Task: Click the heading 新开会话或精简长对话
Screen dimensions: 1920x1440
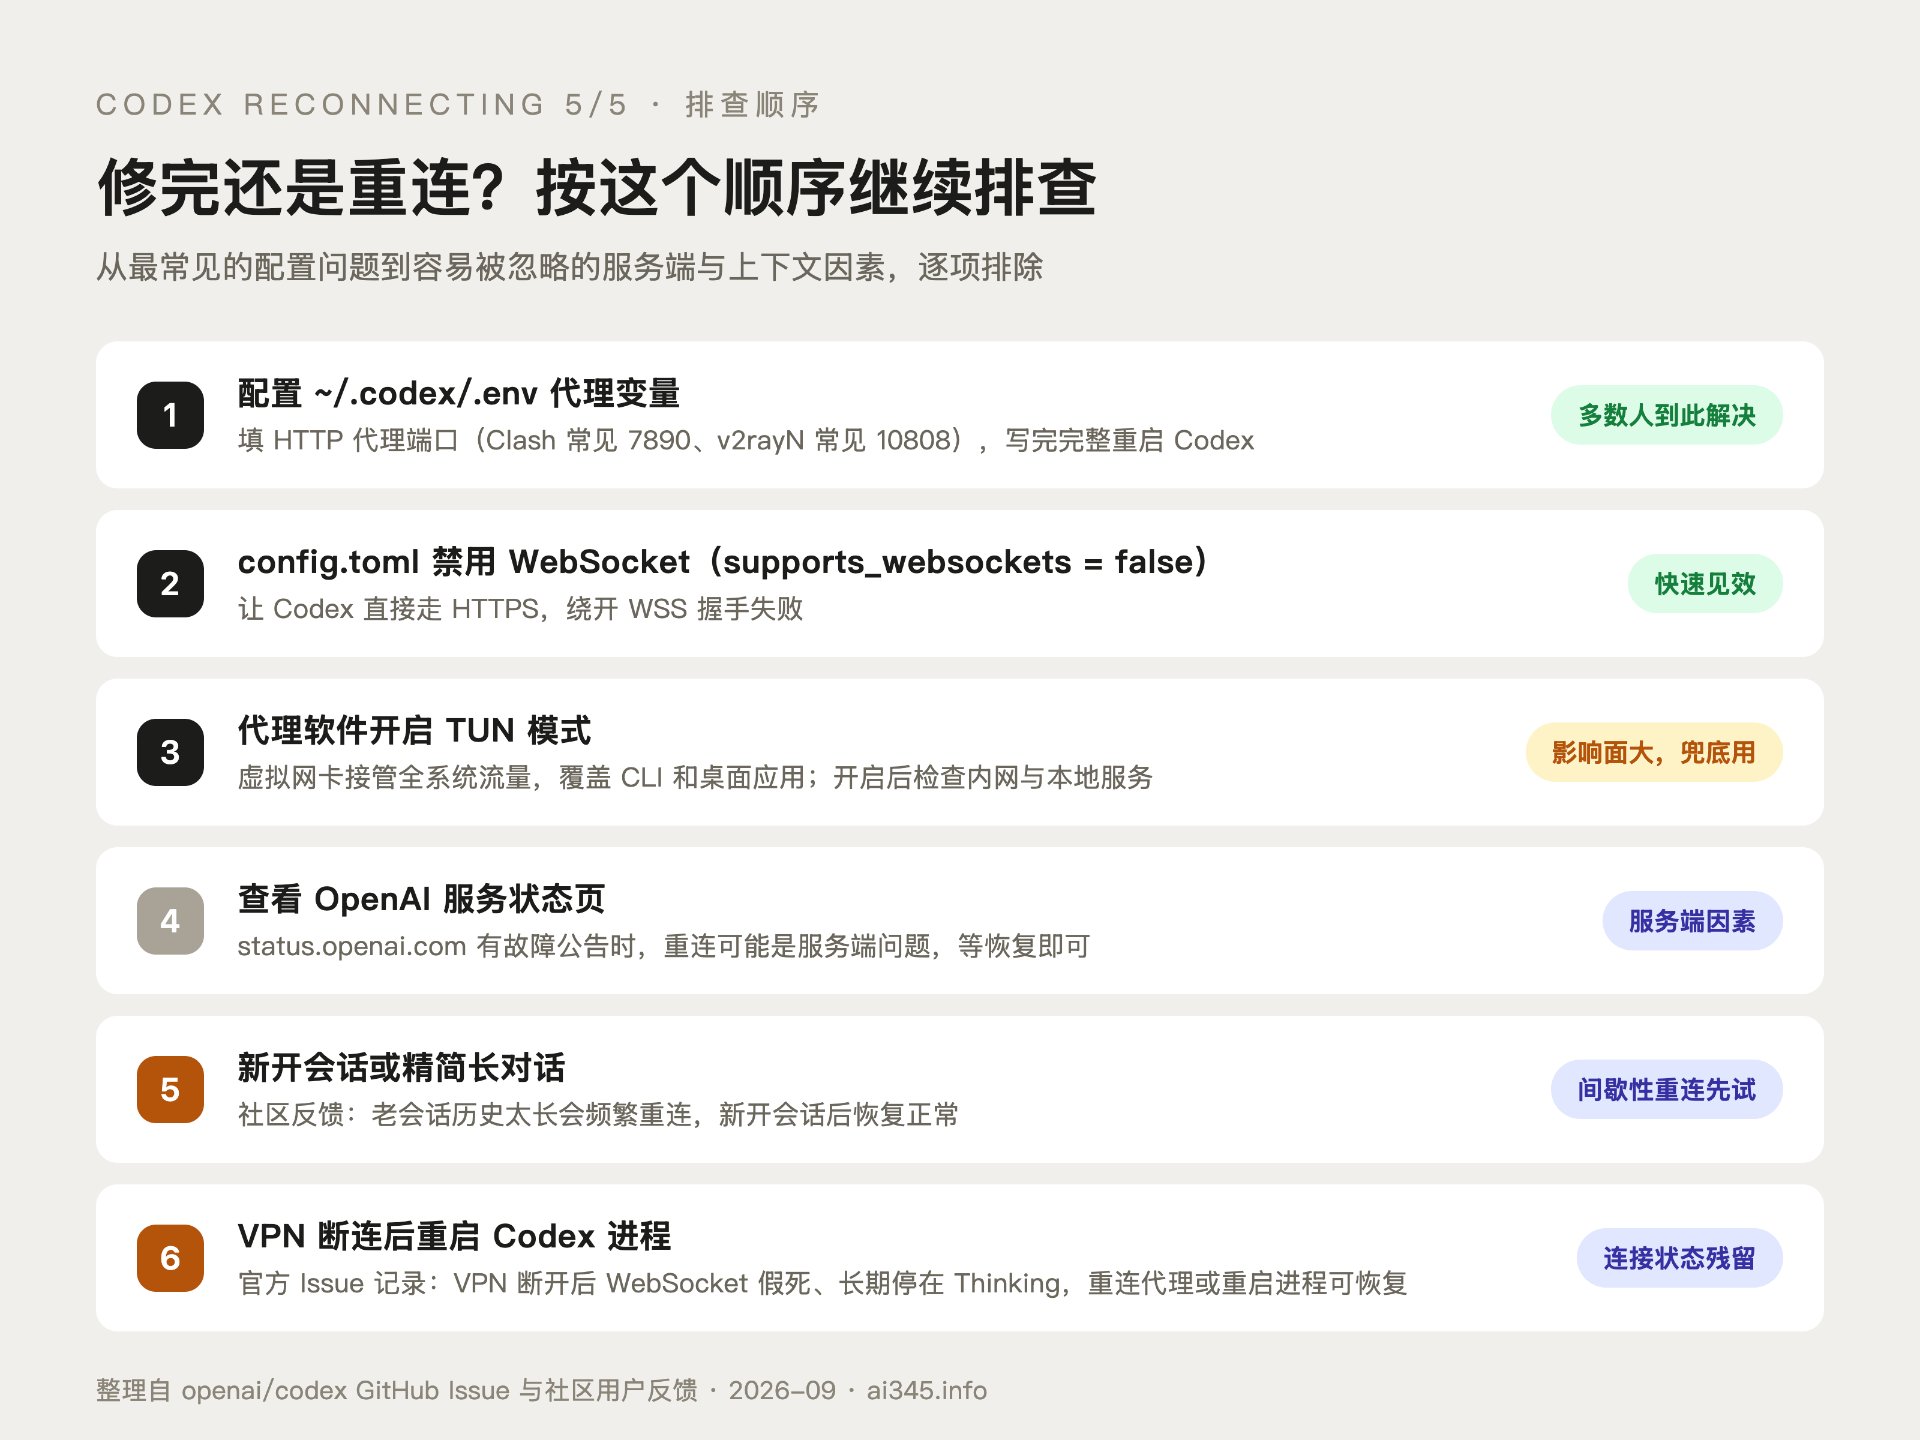Action: tap(401, 1068)
